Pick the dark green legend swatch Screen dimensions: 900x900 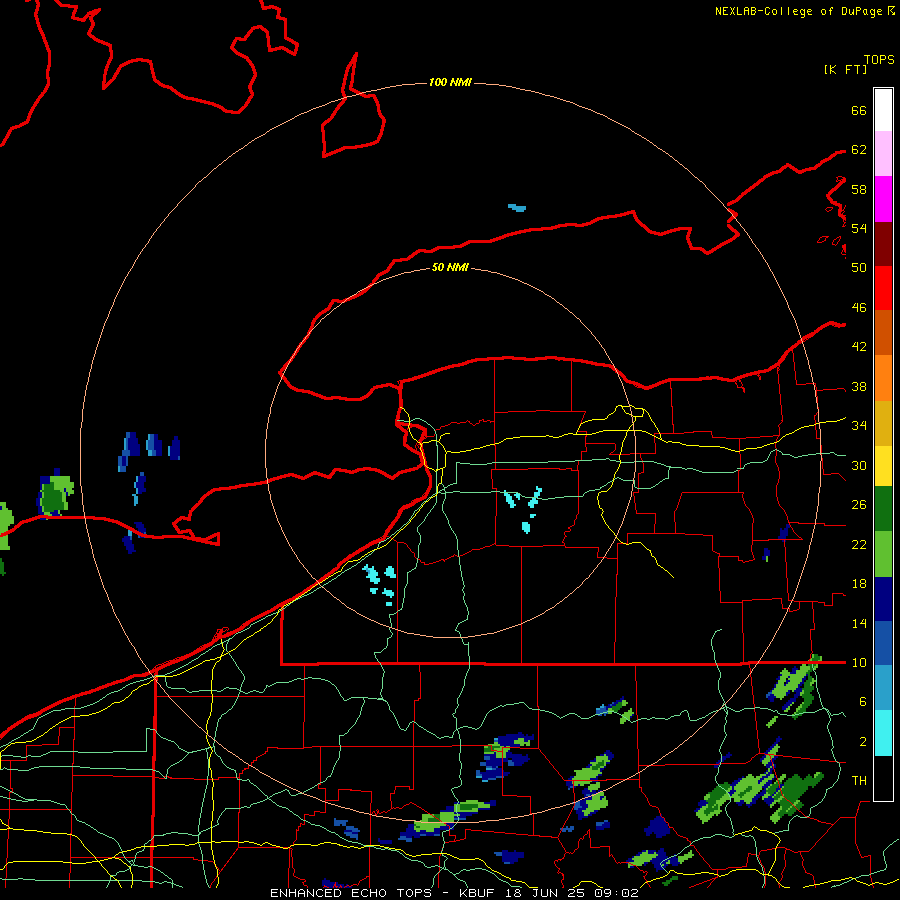[883, 508]
